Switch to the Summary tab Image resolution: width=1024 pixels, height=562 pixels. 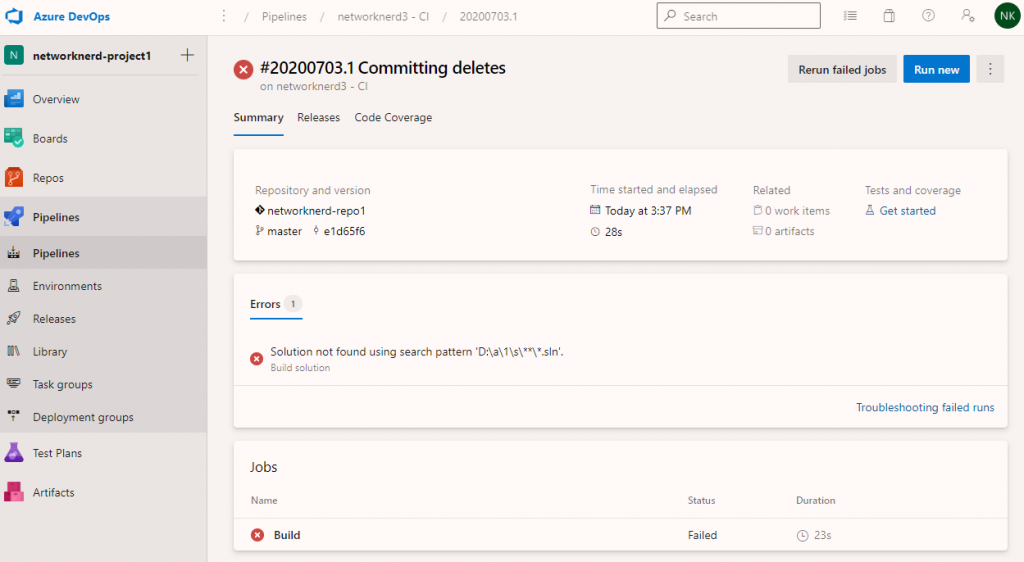(259, 117)
